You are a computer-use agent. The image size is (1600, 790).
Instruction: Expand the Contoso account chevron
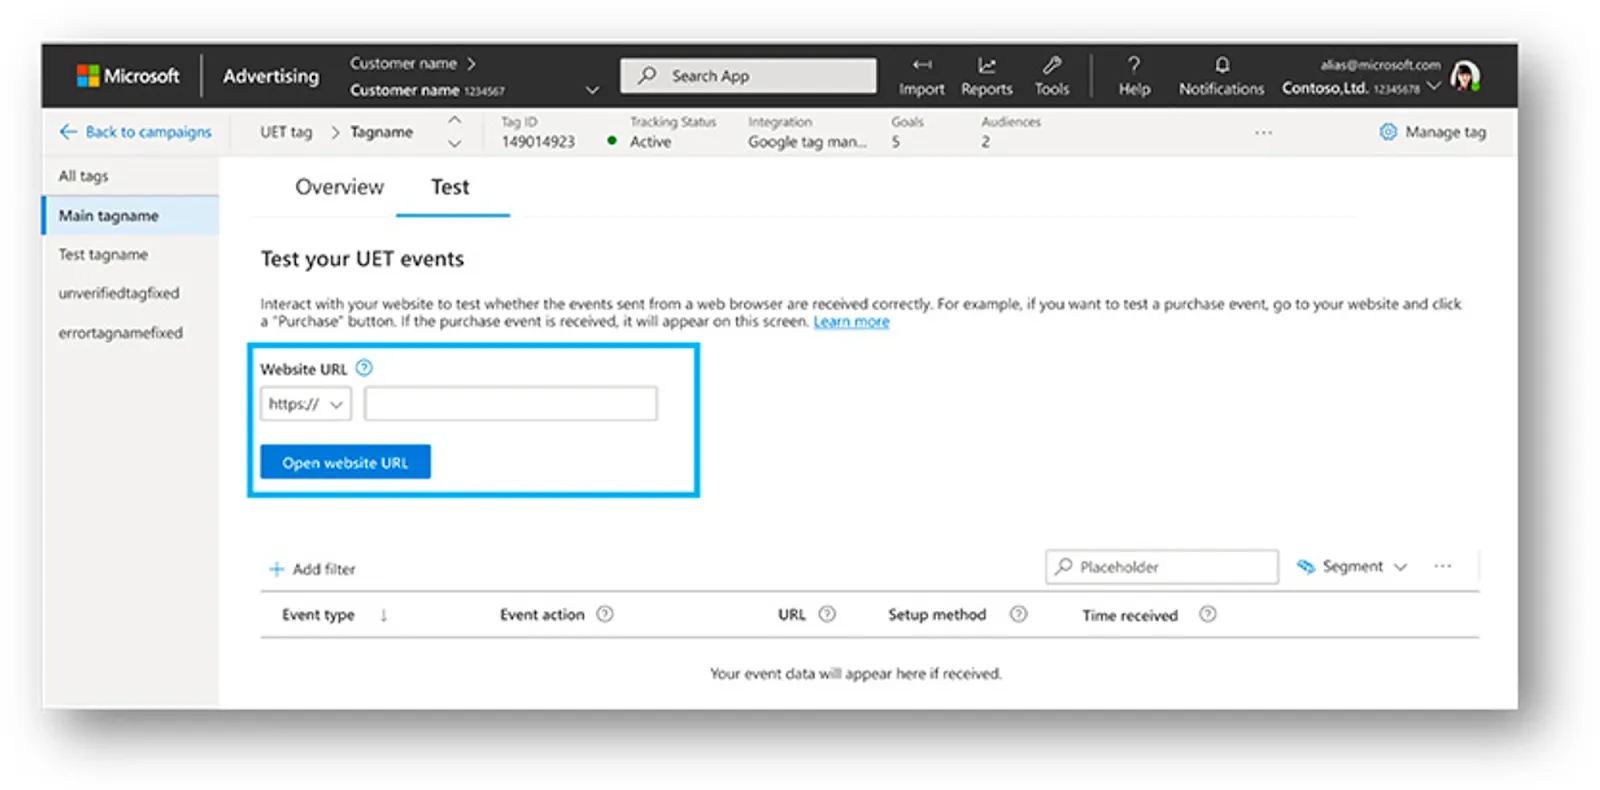coord(1433,87)
